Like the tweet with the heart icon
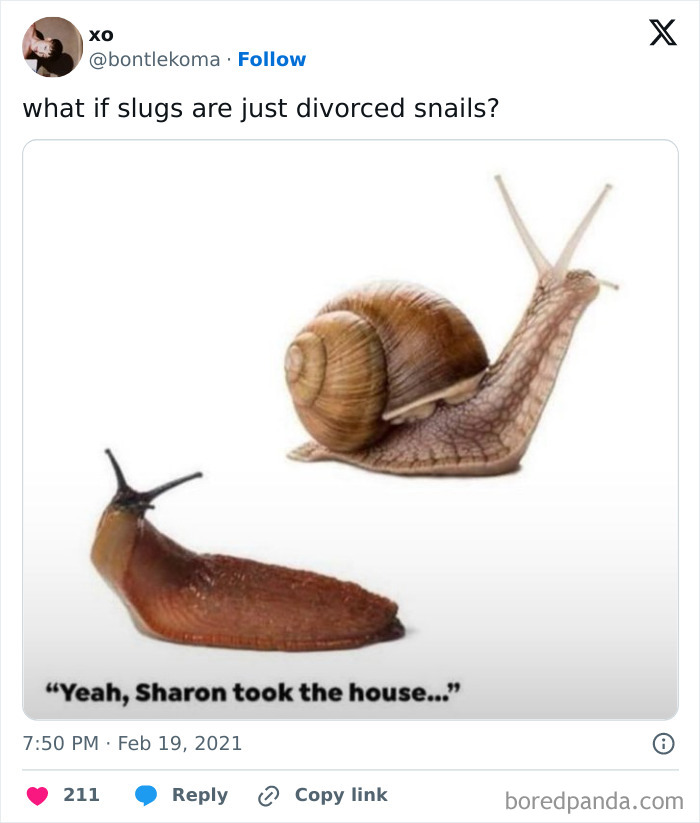This screenshot has width=700, height=823. [x=37, y=795]
